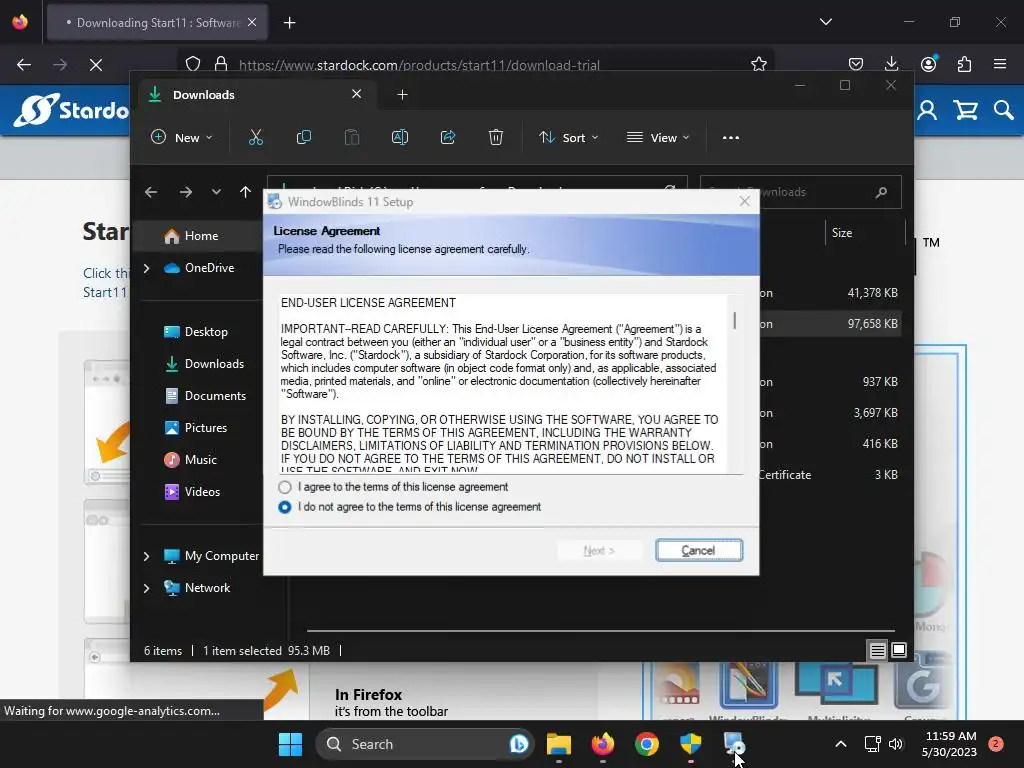Go back in File Explorer navigation
Image resolution: width=1024 pixels, height=768 pixels.
click(x=151, y=192)
